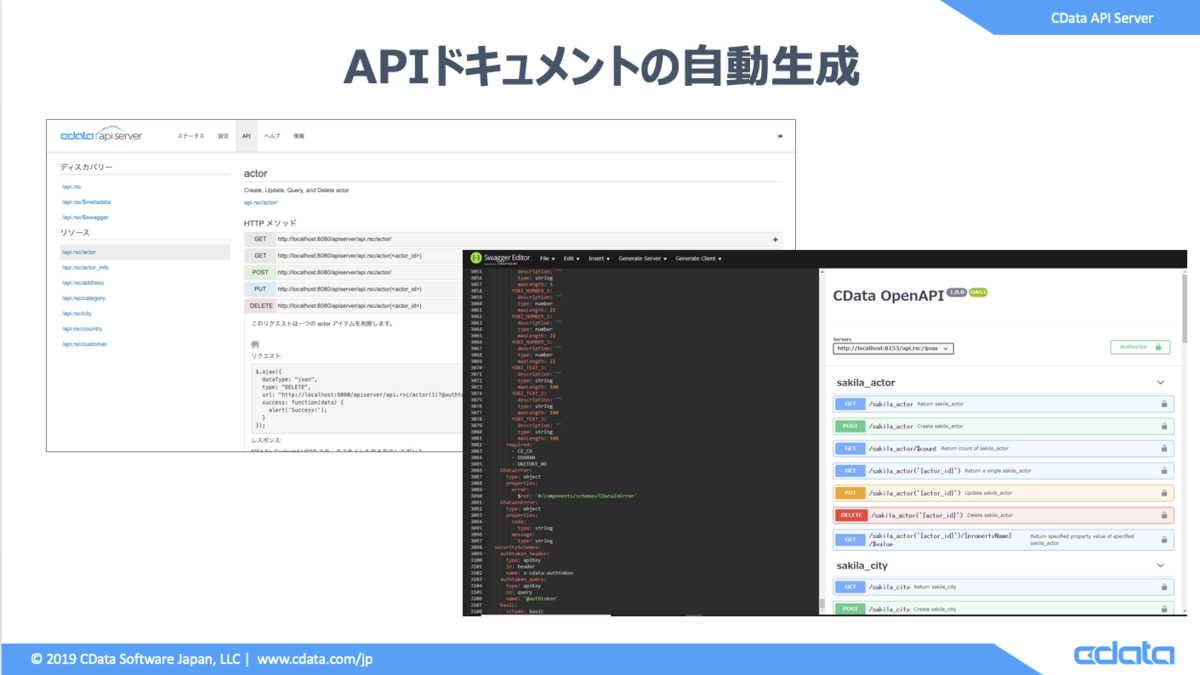Collapse the sakila_city section chevron
This screenshot has height=675, width=1200.
coord(1161,565)
